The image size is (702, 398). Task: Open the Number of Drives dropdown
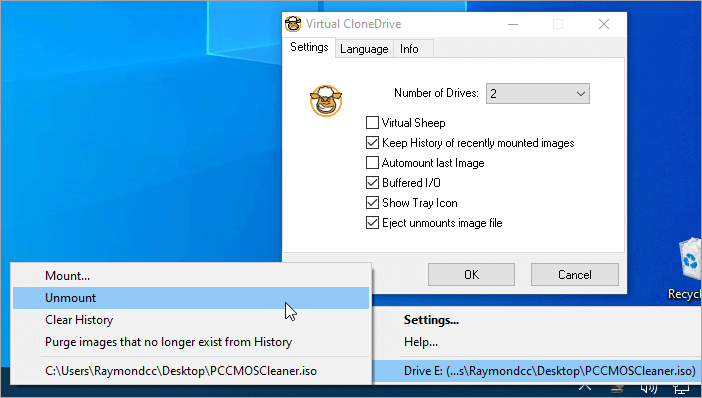coord(538,94)
